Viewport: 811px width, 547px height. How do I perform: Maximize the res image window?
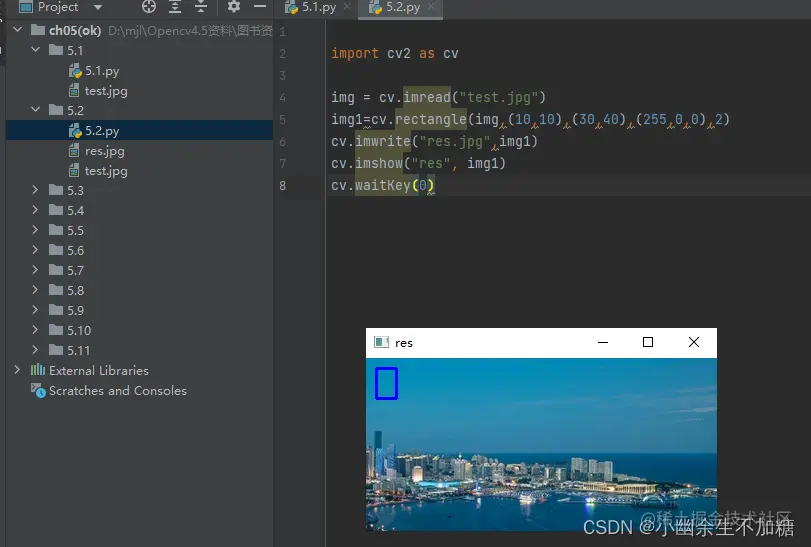(x=648, y=342)
